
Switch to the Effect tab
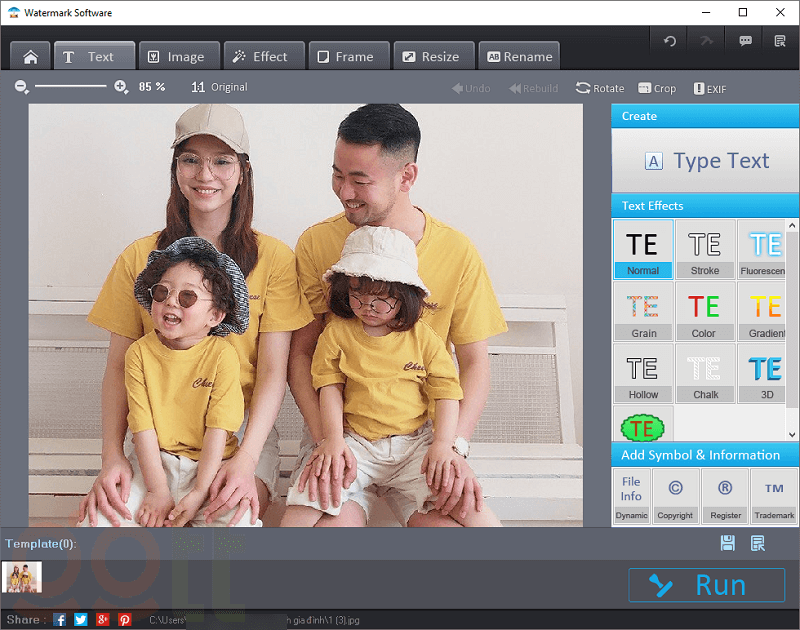coord(260,57)
